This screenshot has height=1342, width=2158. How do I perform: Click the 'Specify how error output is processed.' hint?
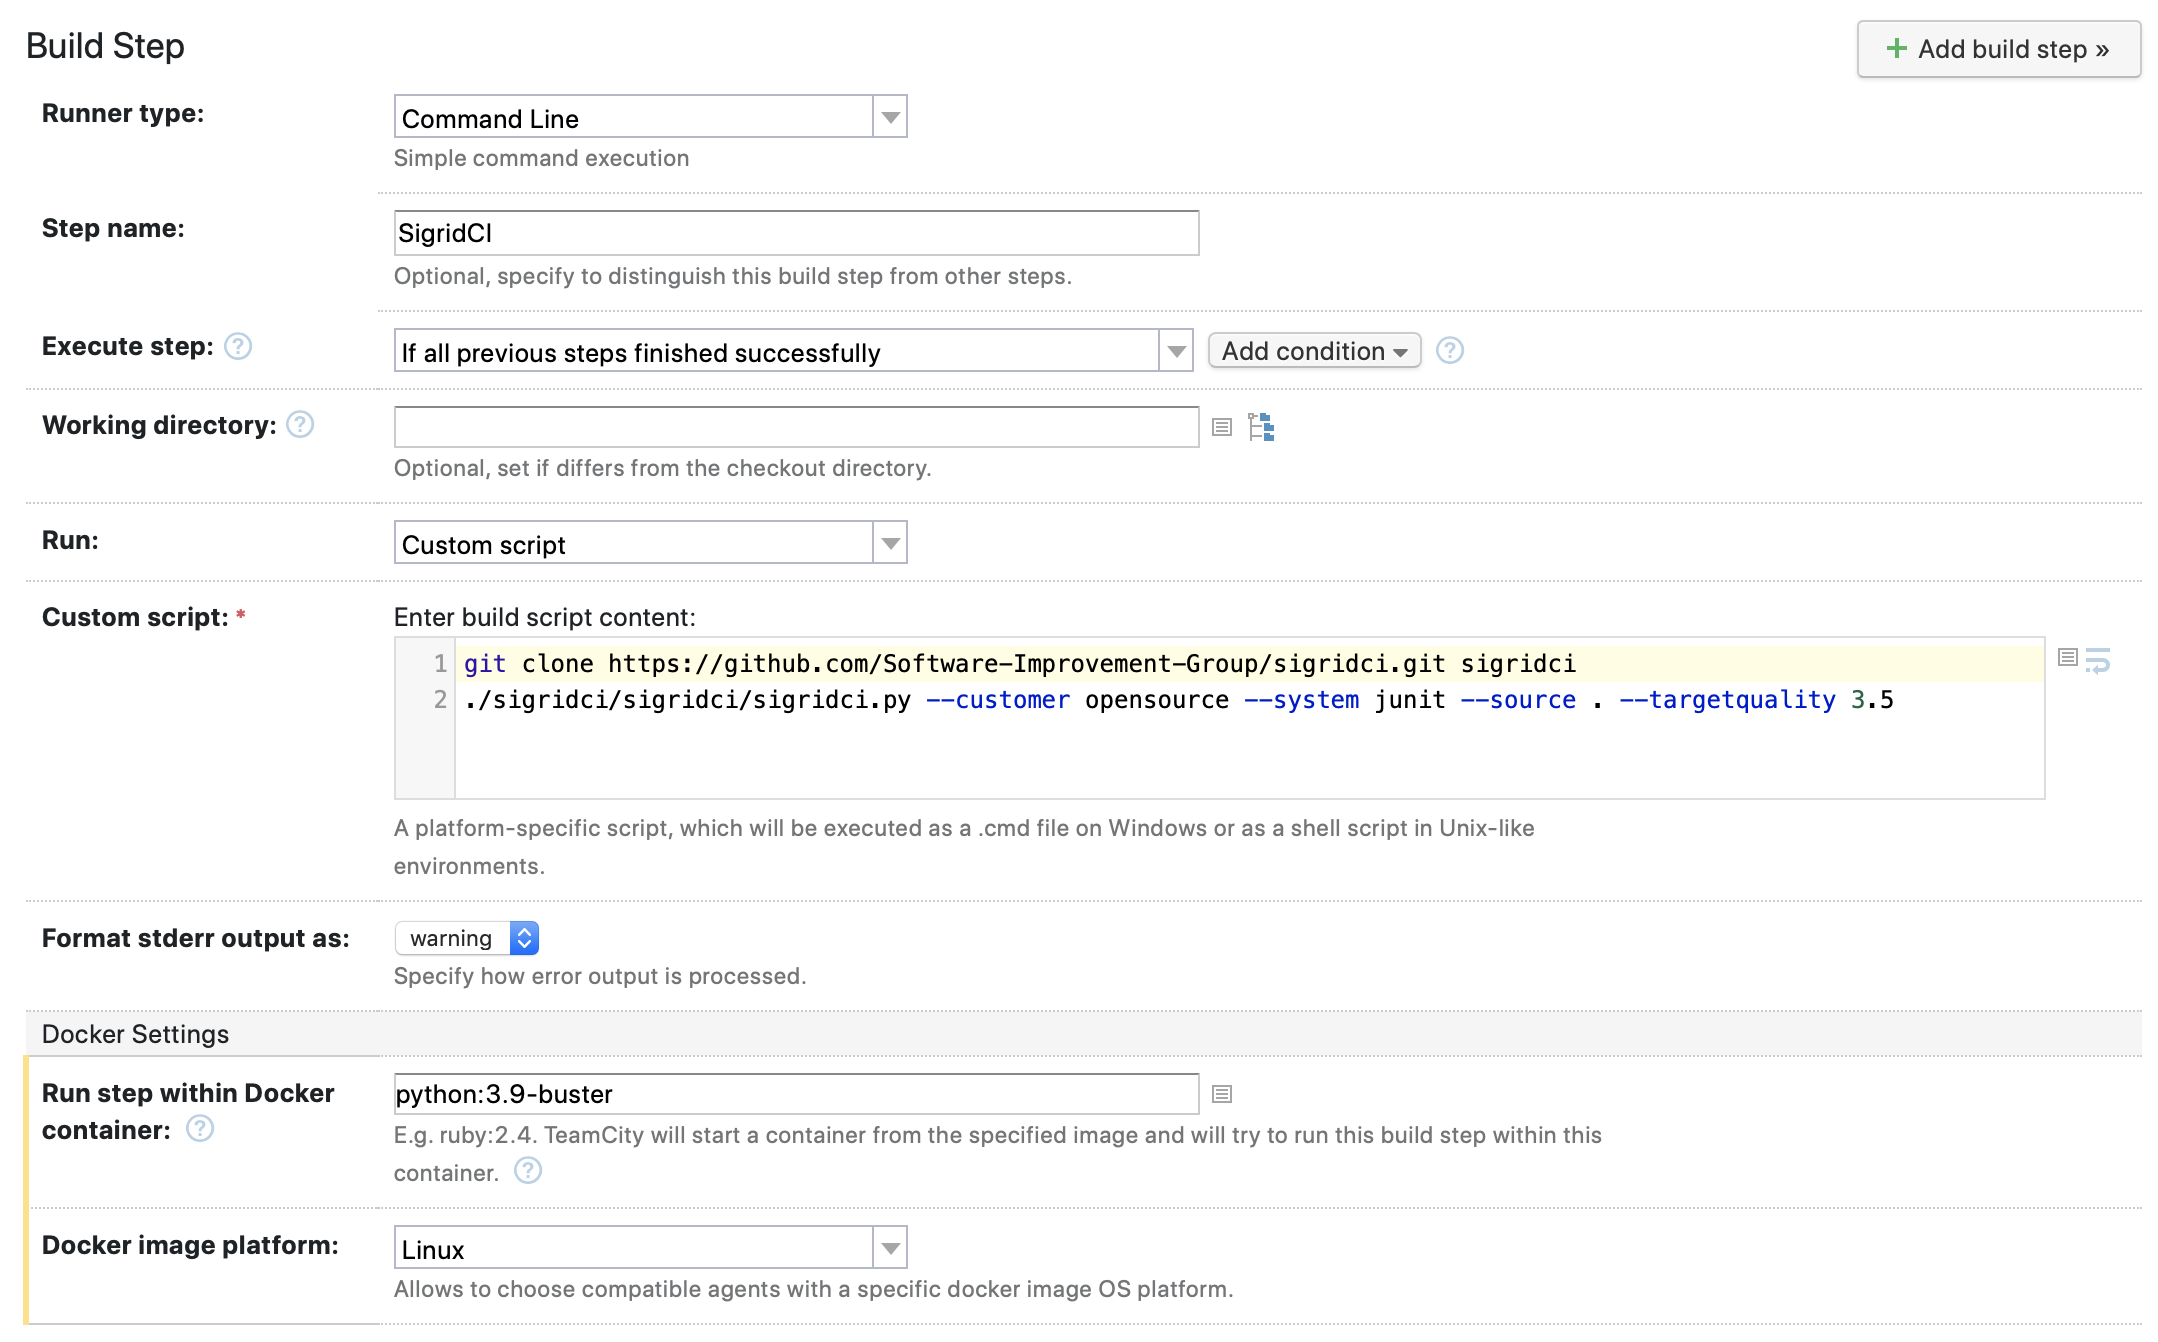[600, 976]
